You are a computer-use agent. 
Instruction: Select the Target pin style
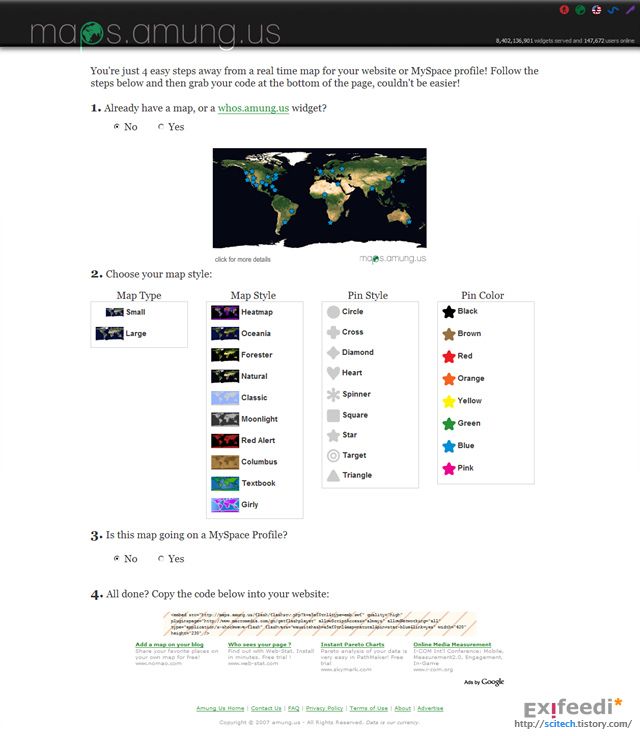coord(347,455)
